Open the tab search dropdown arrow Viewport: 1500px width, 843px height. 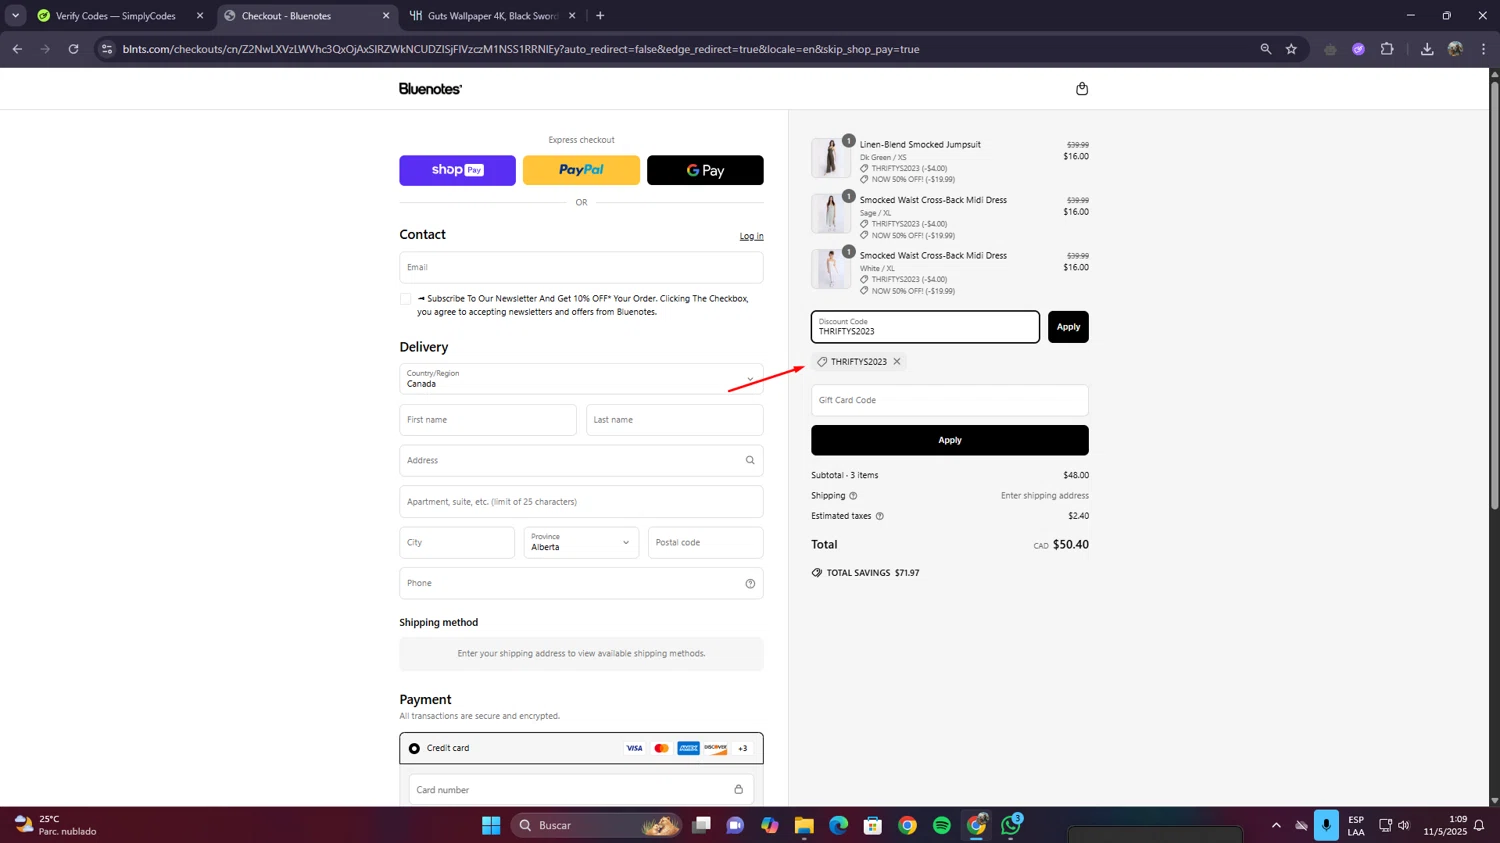pos(15,16)
